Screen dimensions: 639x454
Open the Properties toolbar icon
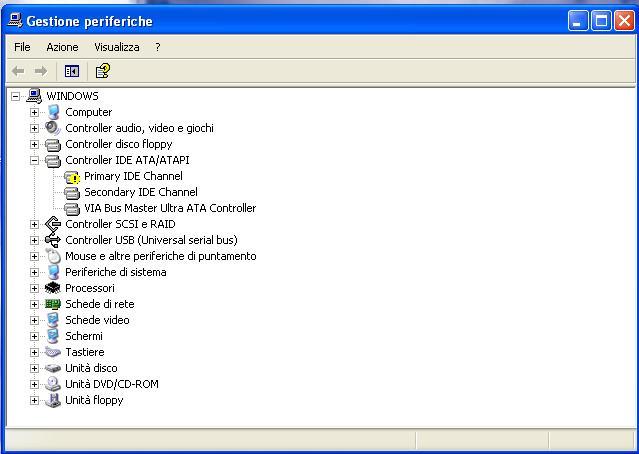point(103,71)
